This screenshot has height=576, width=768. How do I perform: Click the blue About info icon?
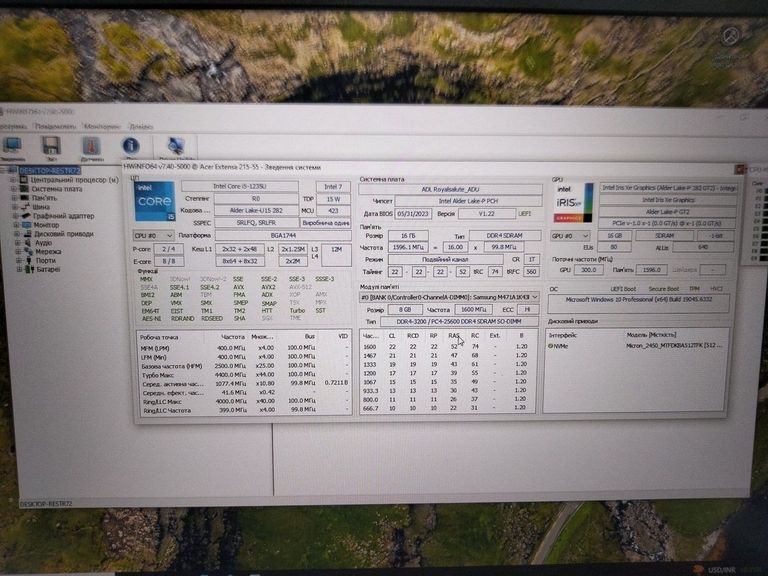(131, 146)
